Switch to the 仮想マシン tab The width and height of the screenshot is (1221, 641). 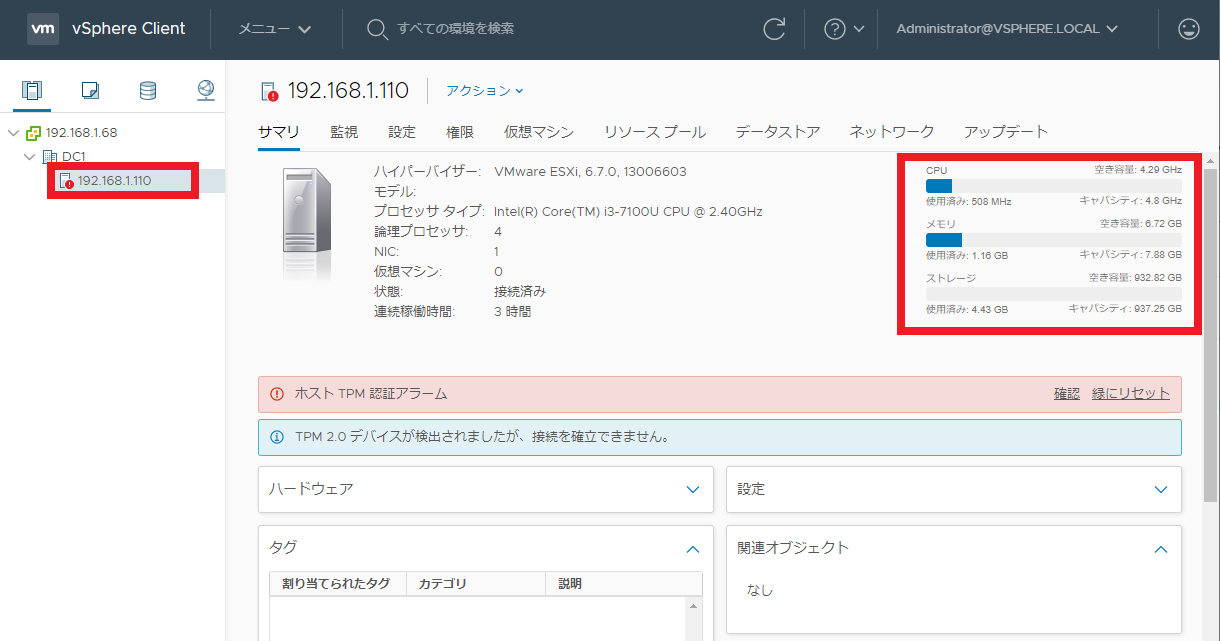pos(539,132)
